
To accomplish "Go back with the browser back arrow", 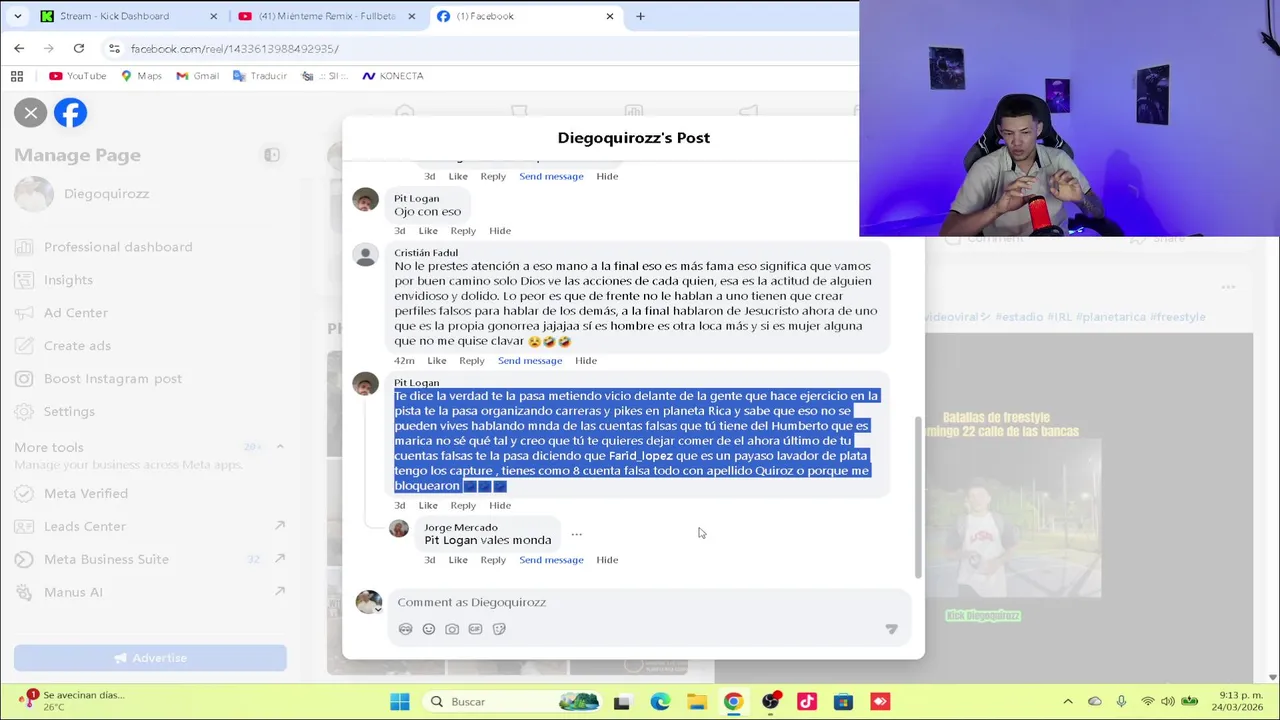I will coord(19,48).
